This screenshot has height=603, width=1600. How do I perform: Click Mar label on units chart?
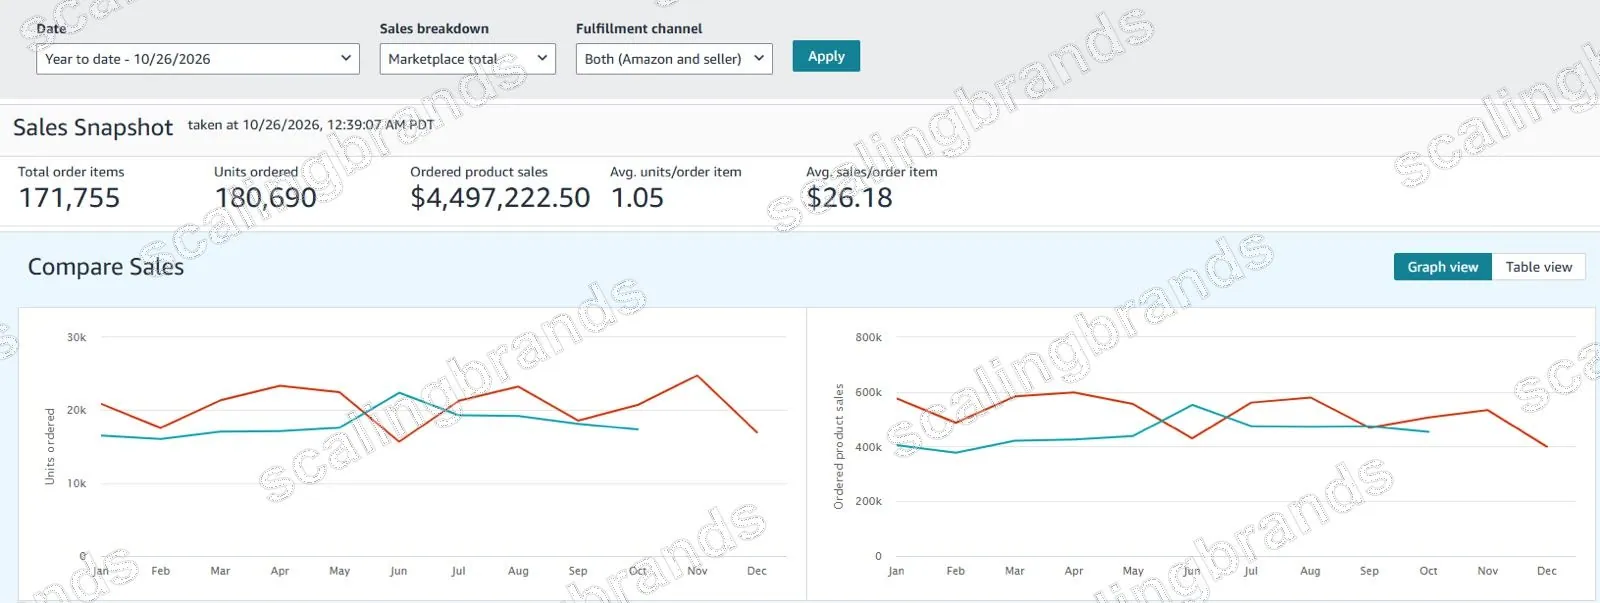point(220,571)
